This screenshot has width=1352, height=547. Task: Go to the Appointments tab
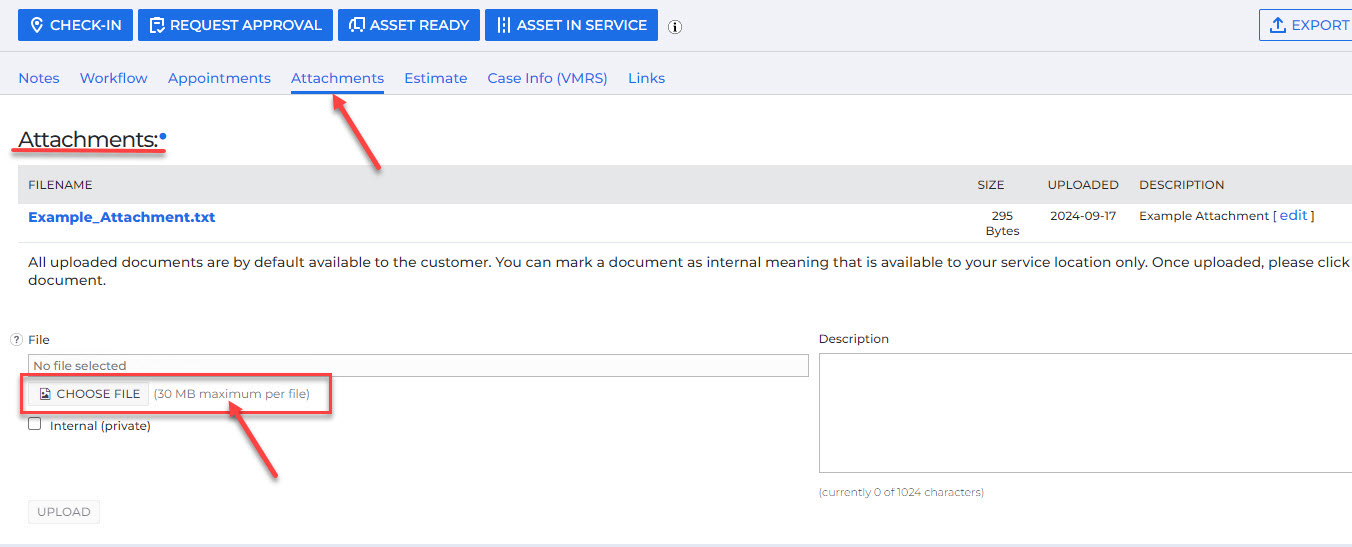click(219, 78)
